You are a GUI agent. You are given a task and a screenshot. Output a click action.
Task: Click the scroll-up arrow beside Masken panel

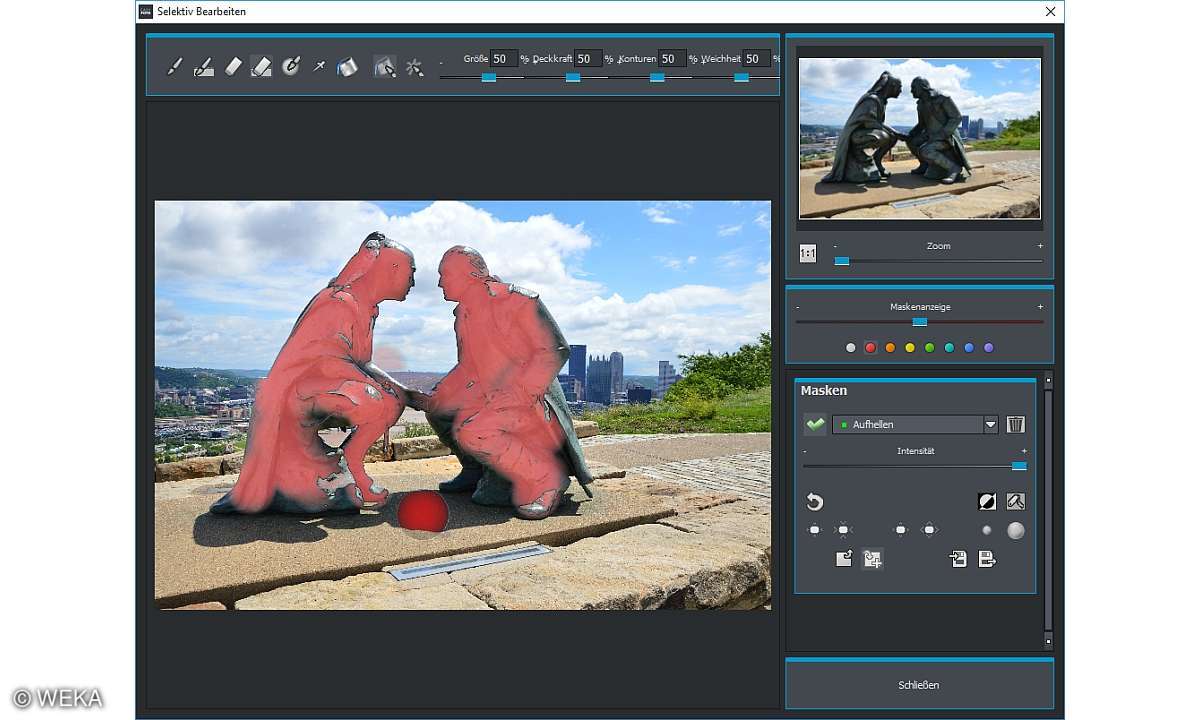click(x=1048, y=380)
